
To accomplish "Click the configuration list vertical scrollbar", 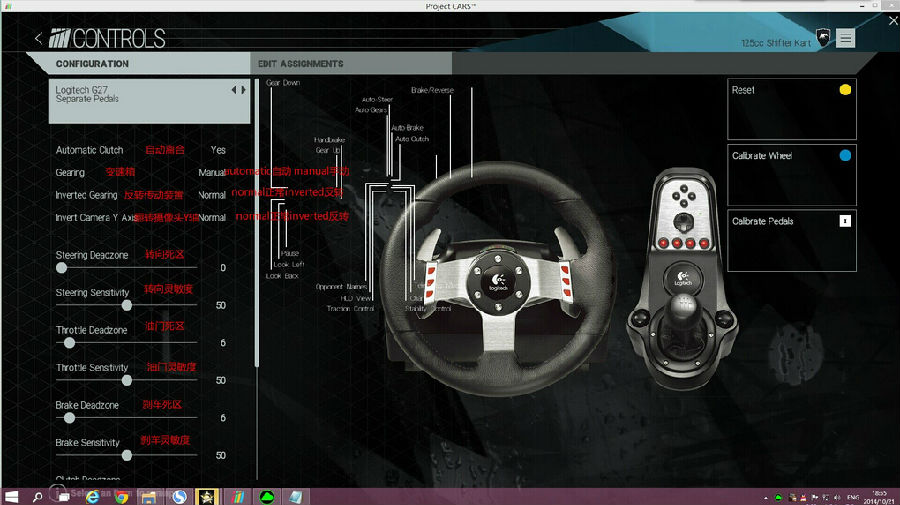I will click(257, 223).
